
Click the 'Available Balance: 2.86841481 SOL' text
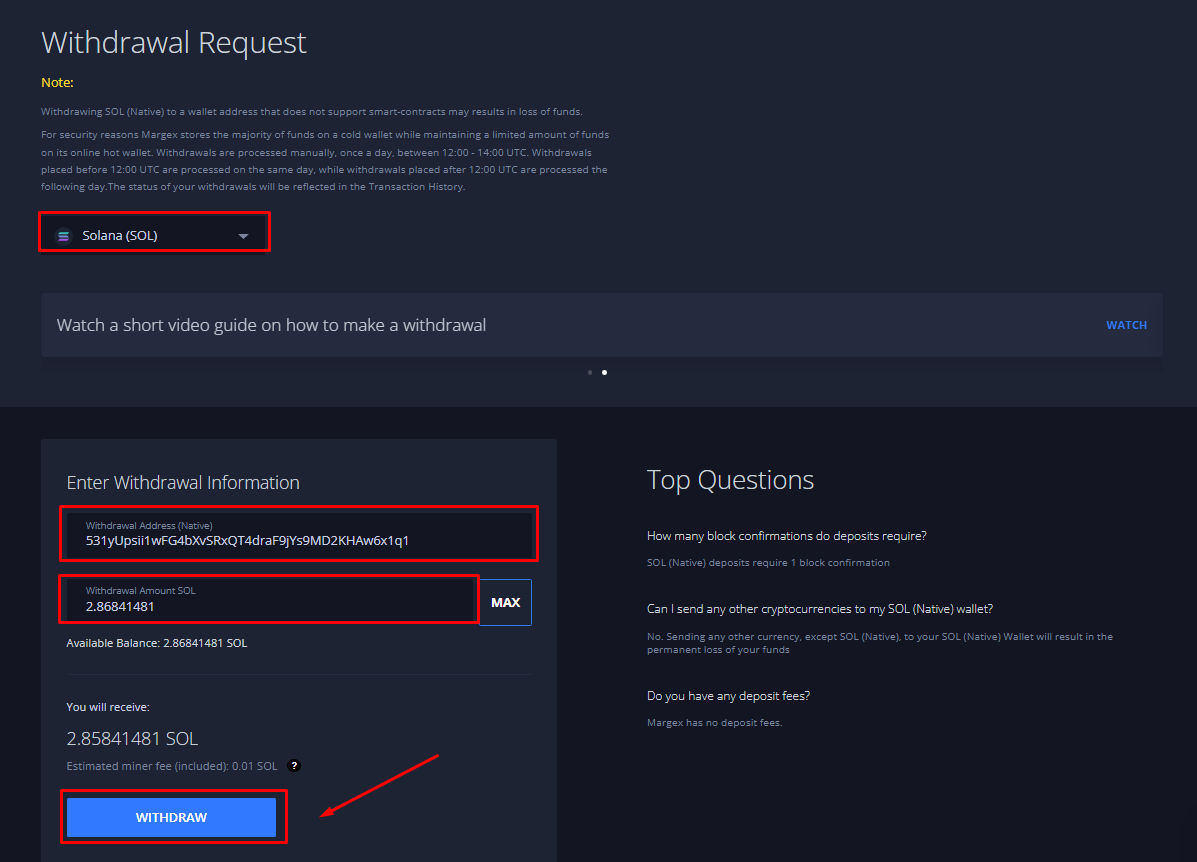click(156, 643)
